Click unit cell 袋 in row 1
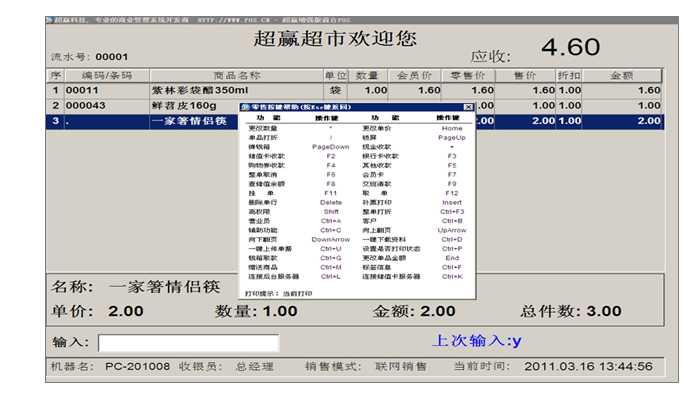The width and height of the screenshot is (700, 399). [x=335, y=90]
